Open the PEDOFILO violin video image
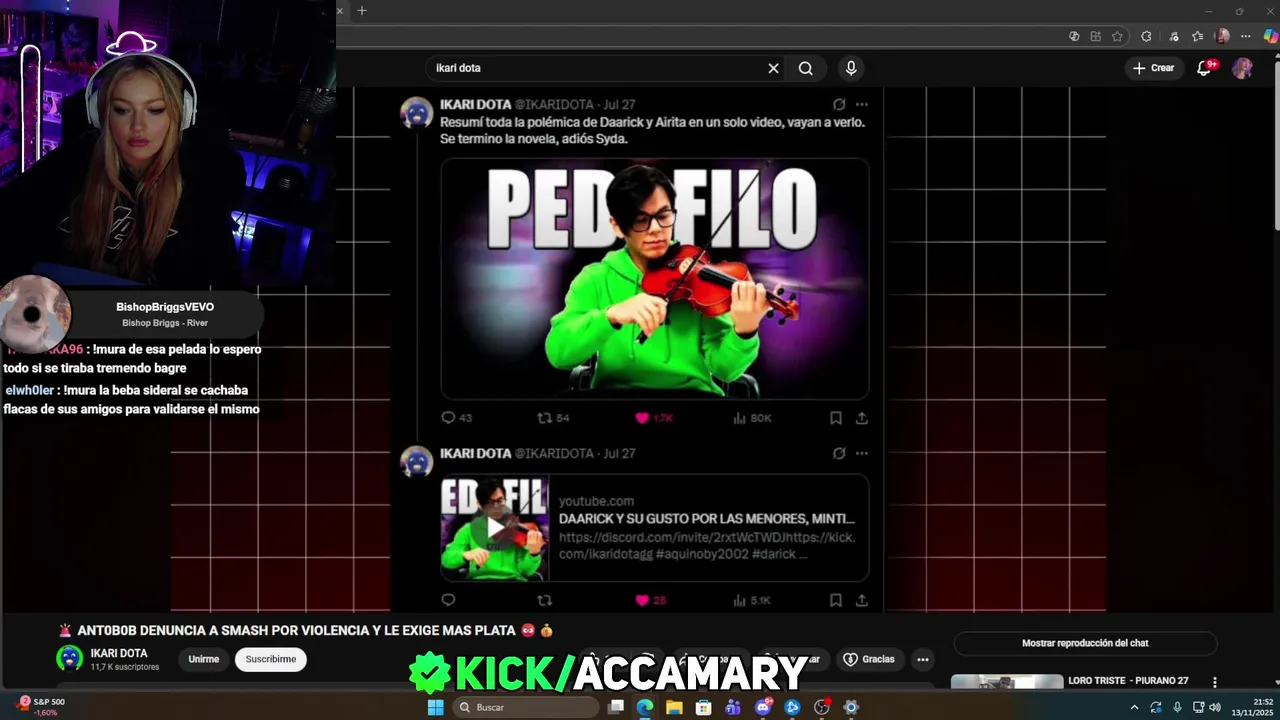Screen dimensions: 1280x720 (654, 278)
